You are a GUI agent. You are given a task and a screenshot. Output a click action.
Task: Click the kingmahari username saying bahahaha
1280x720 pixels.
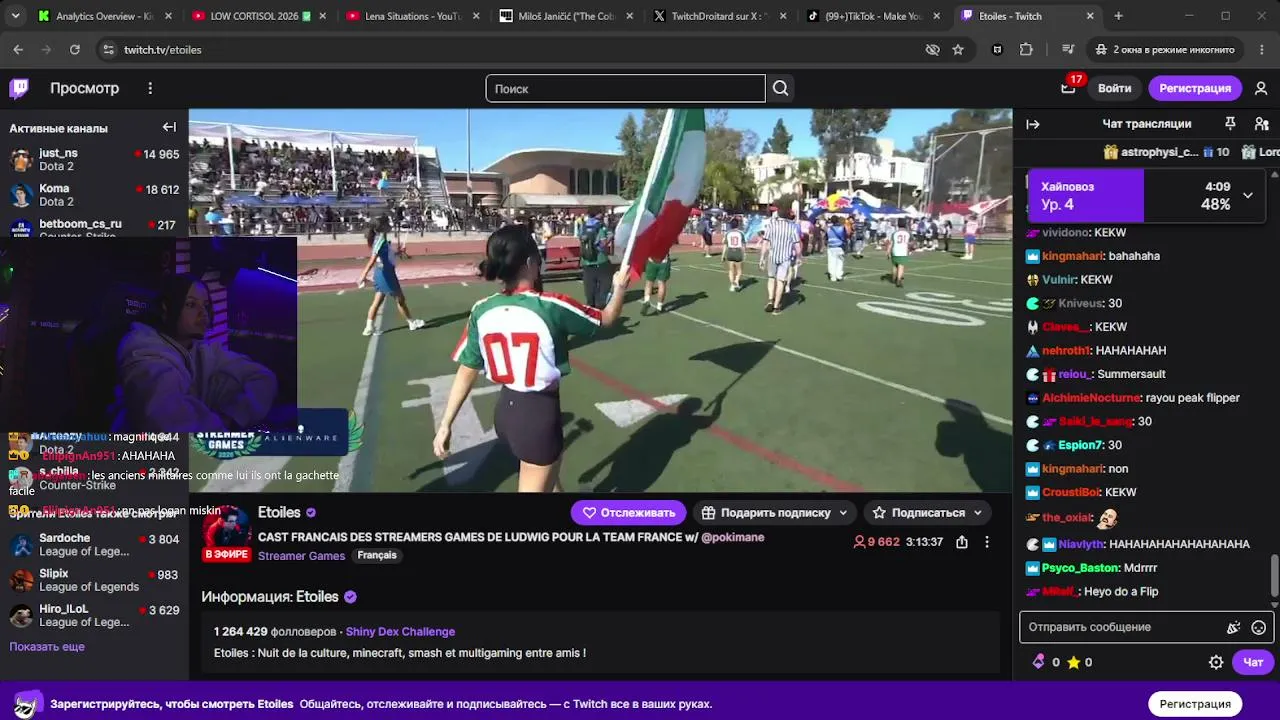coord(1072,256)
